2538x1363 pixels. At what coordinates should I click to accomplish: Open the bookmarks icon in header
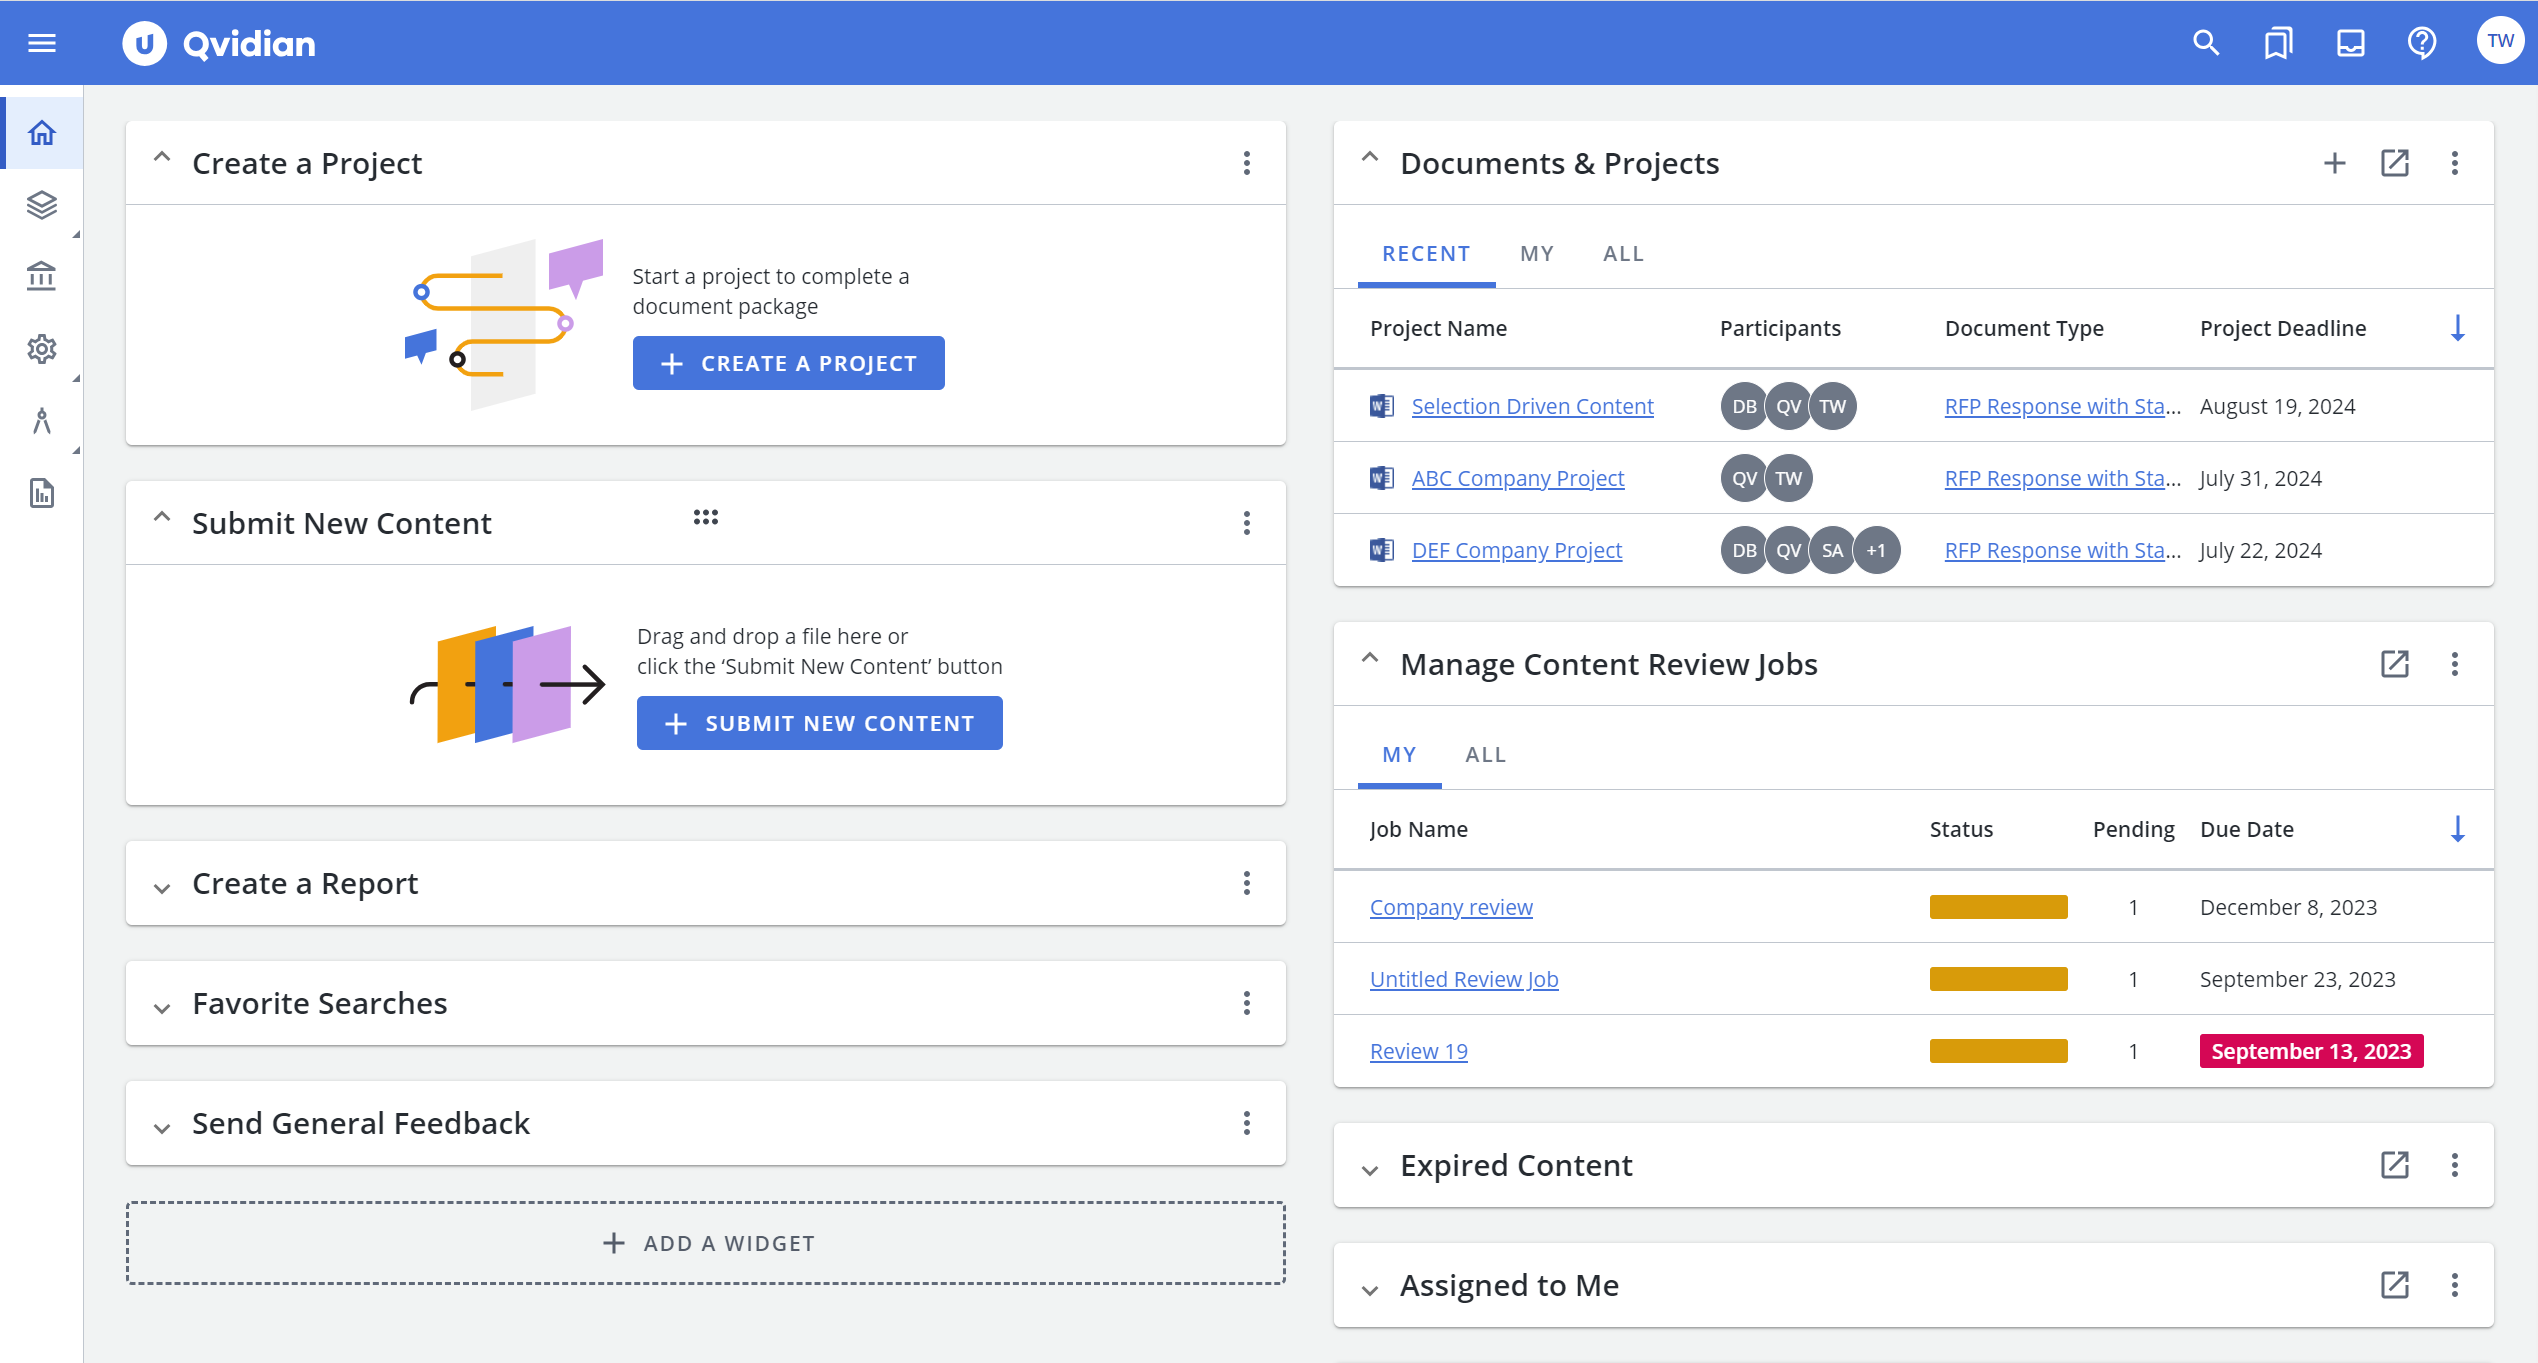[x=2278, y=43]
